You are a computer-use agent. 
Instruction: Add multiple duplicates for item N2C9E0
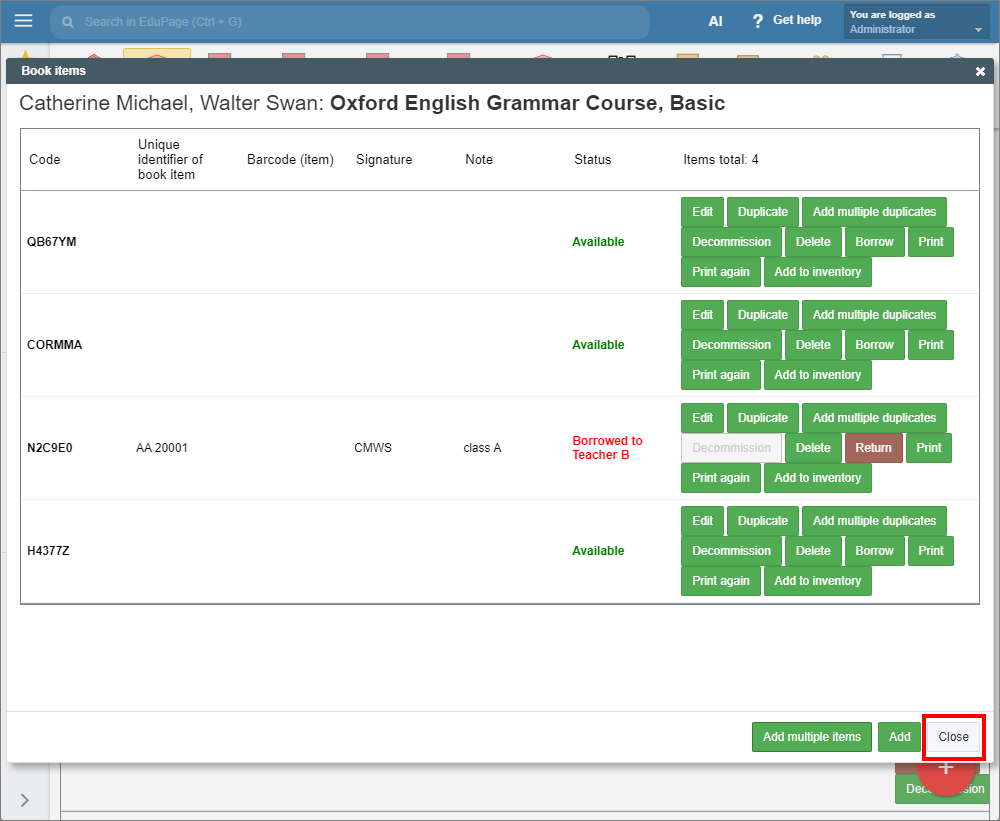click(x=874, y=418)
